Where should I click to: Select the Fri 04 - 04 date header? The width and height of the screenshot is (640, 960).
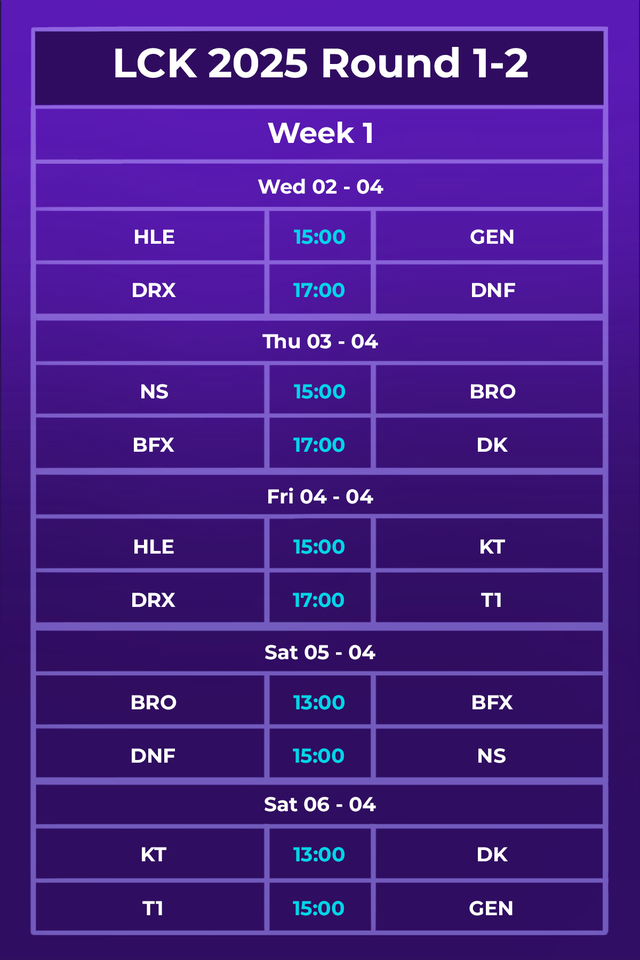pyautogui.click(x=320, y=496)
